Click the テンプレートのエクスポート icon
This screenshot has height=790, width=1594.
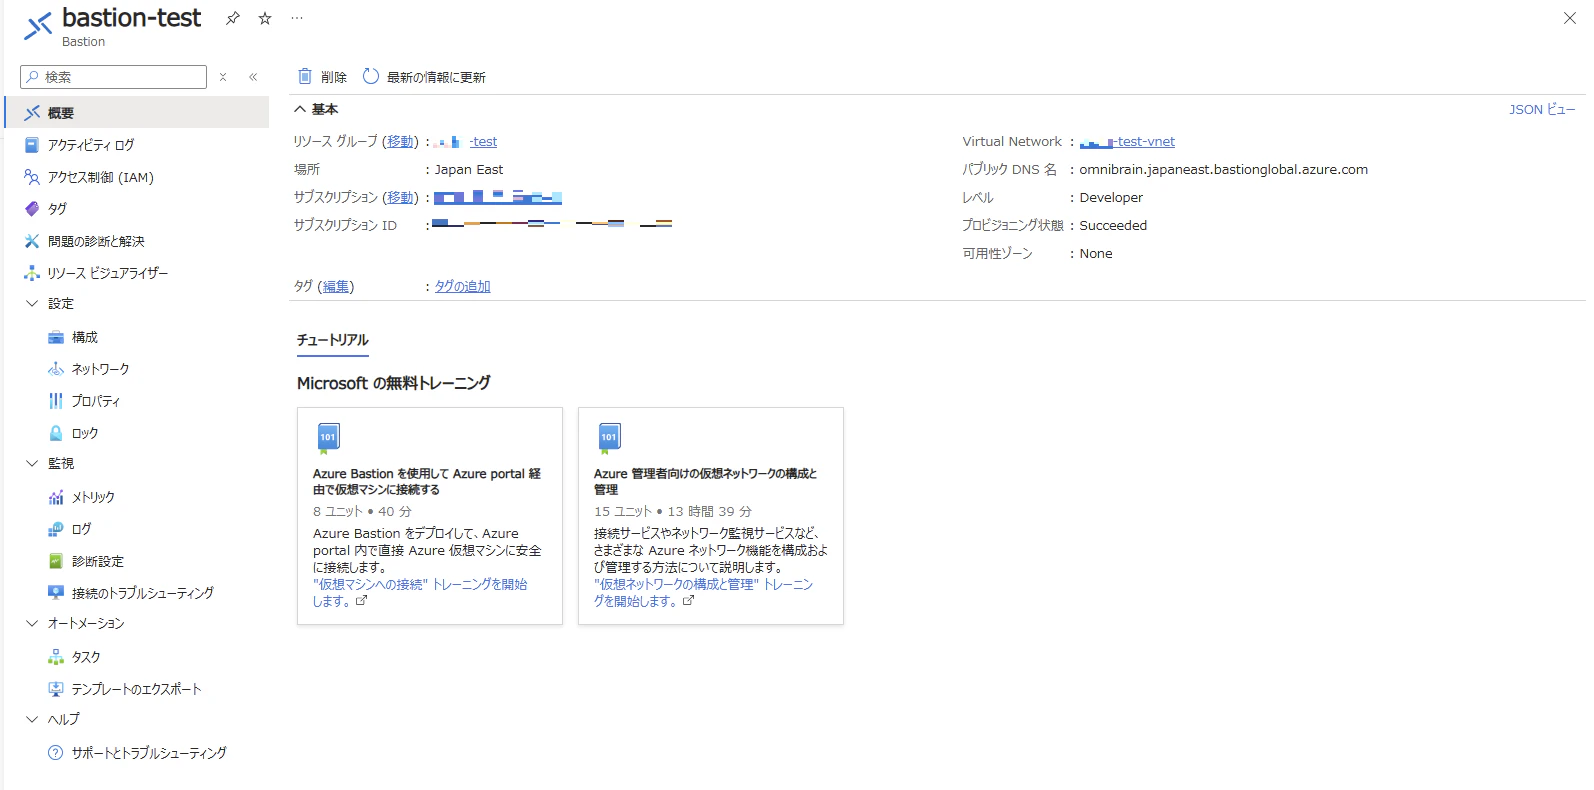coord(56,689)
